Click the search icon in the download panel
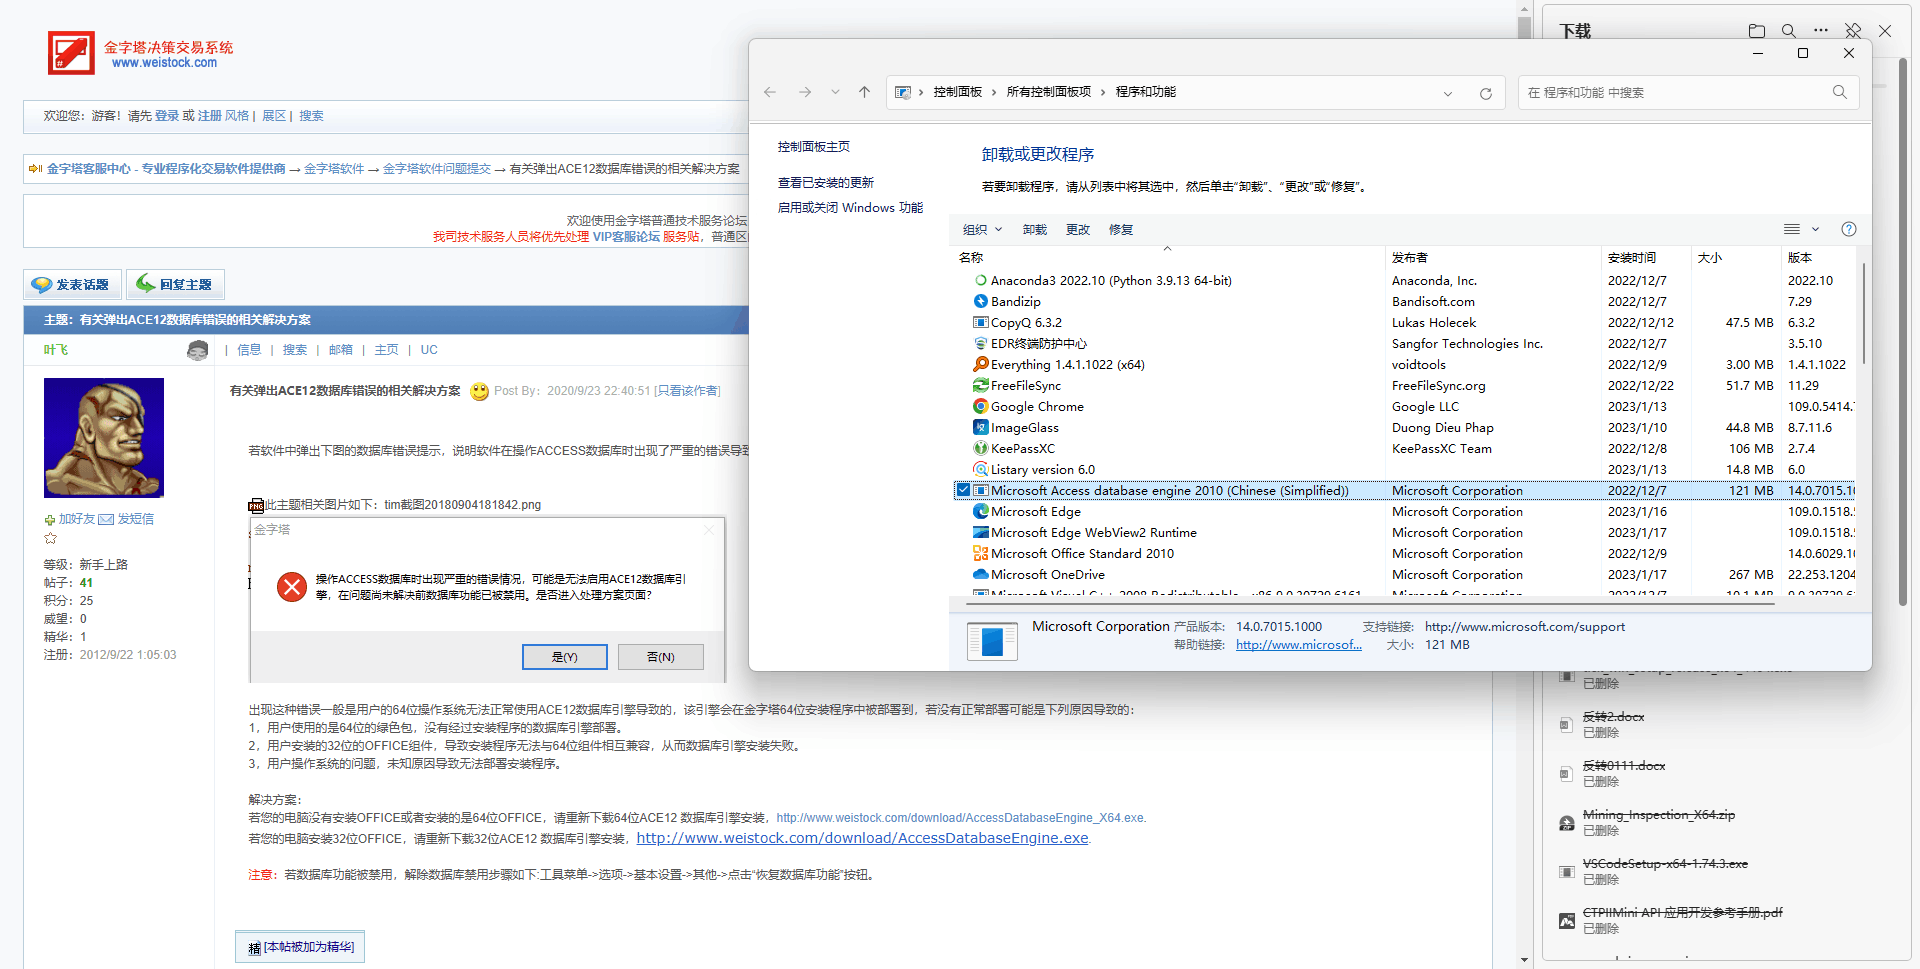Screen dimensions: 1920x969 point(1789,31)
